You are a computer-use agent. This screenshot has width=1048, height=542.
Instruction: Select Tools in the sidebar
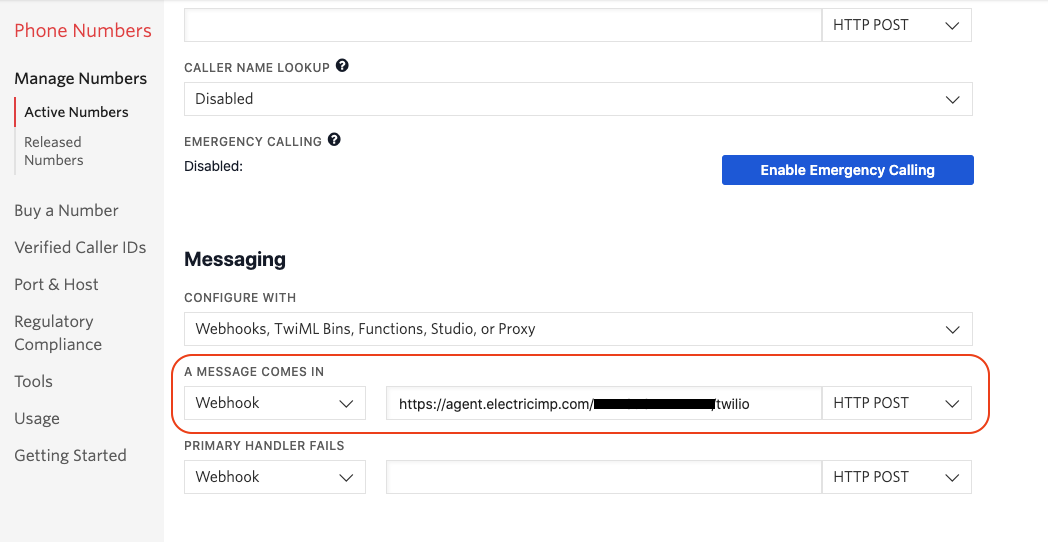pos(33,382)
